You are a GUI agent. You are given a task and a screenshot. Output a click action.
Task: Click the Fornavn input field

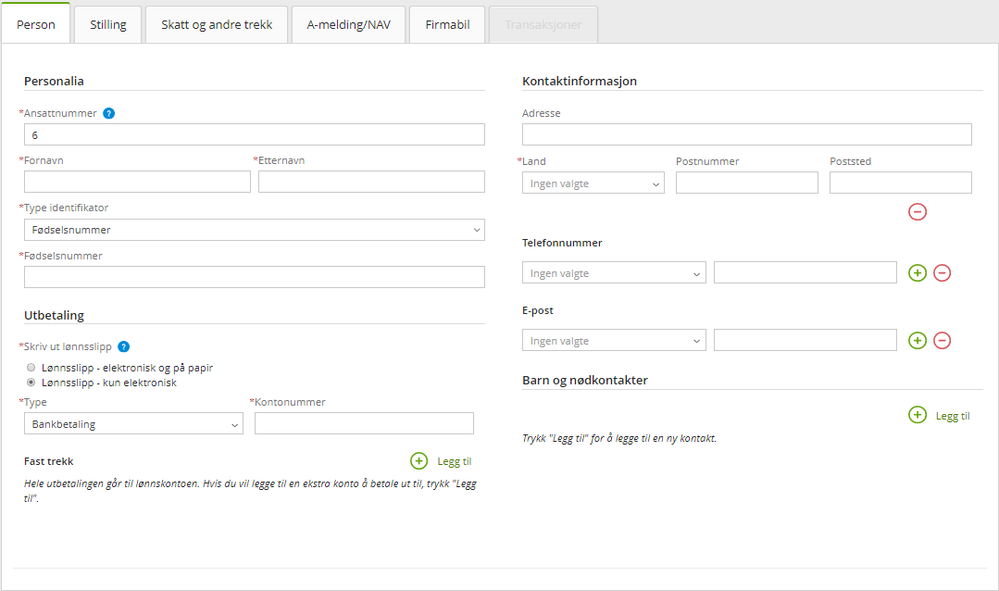(x=137, y=182)
